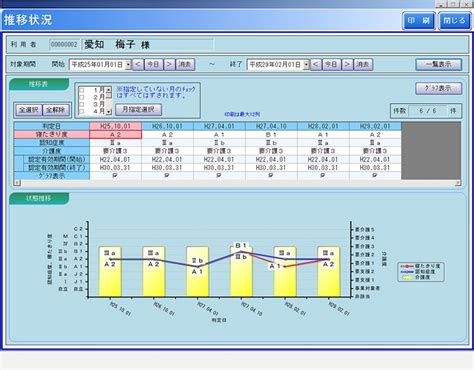Click the グラフ表示 graph display button
Viewport: 474px width, 370px height.
(x=439, y=88)
